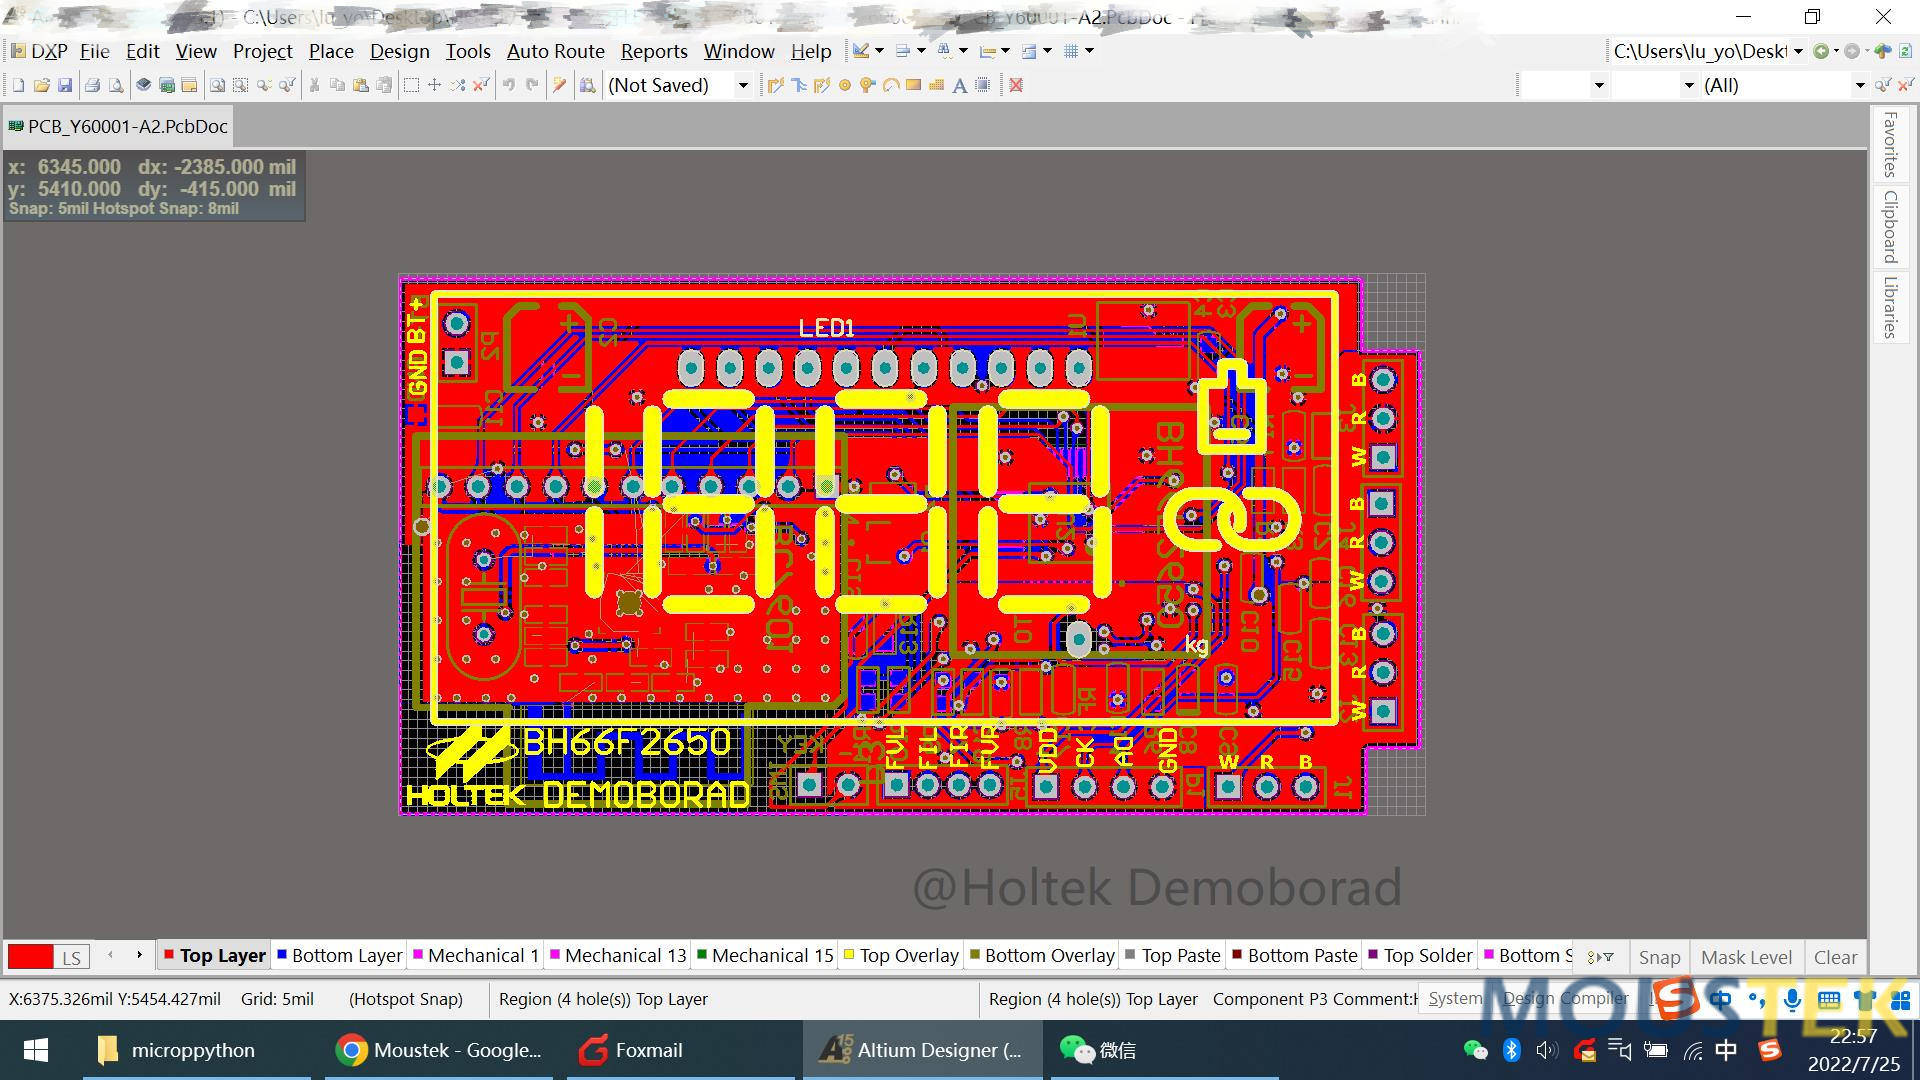
Task: Expand the layer tab options dropdown
Action: pos(1600,957)
